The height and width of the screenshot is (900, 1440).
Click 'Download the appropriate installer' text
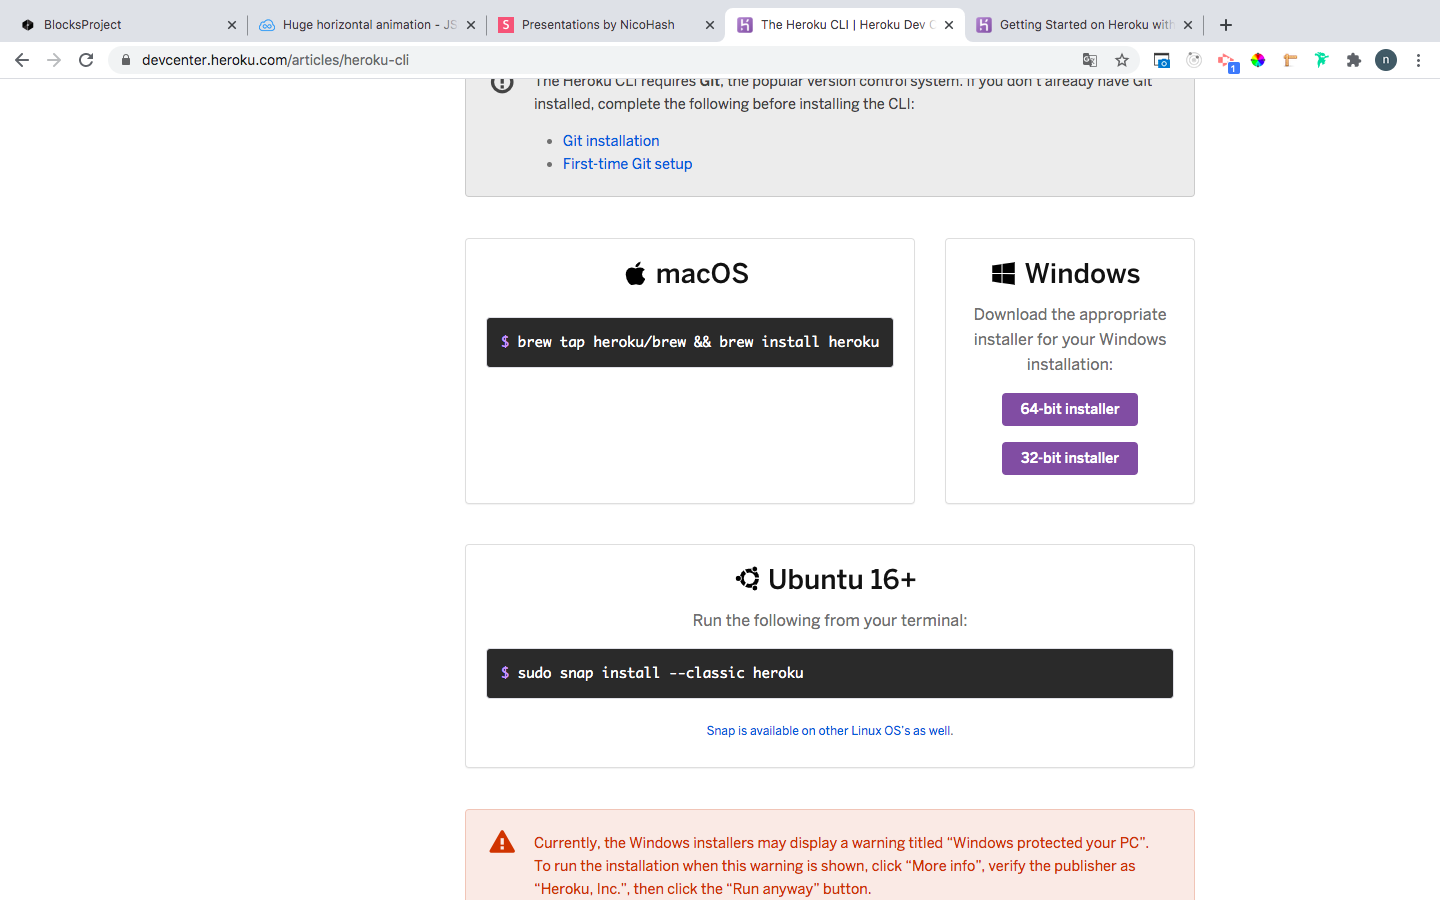[x=1070, y=339]
